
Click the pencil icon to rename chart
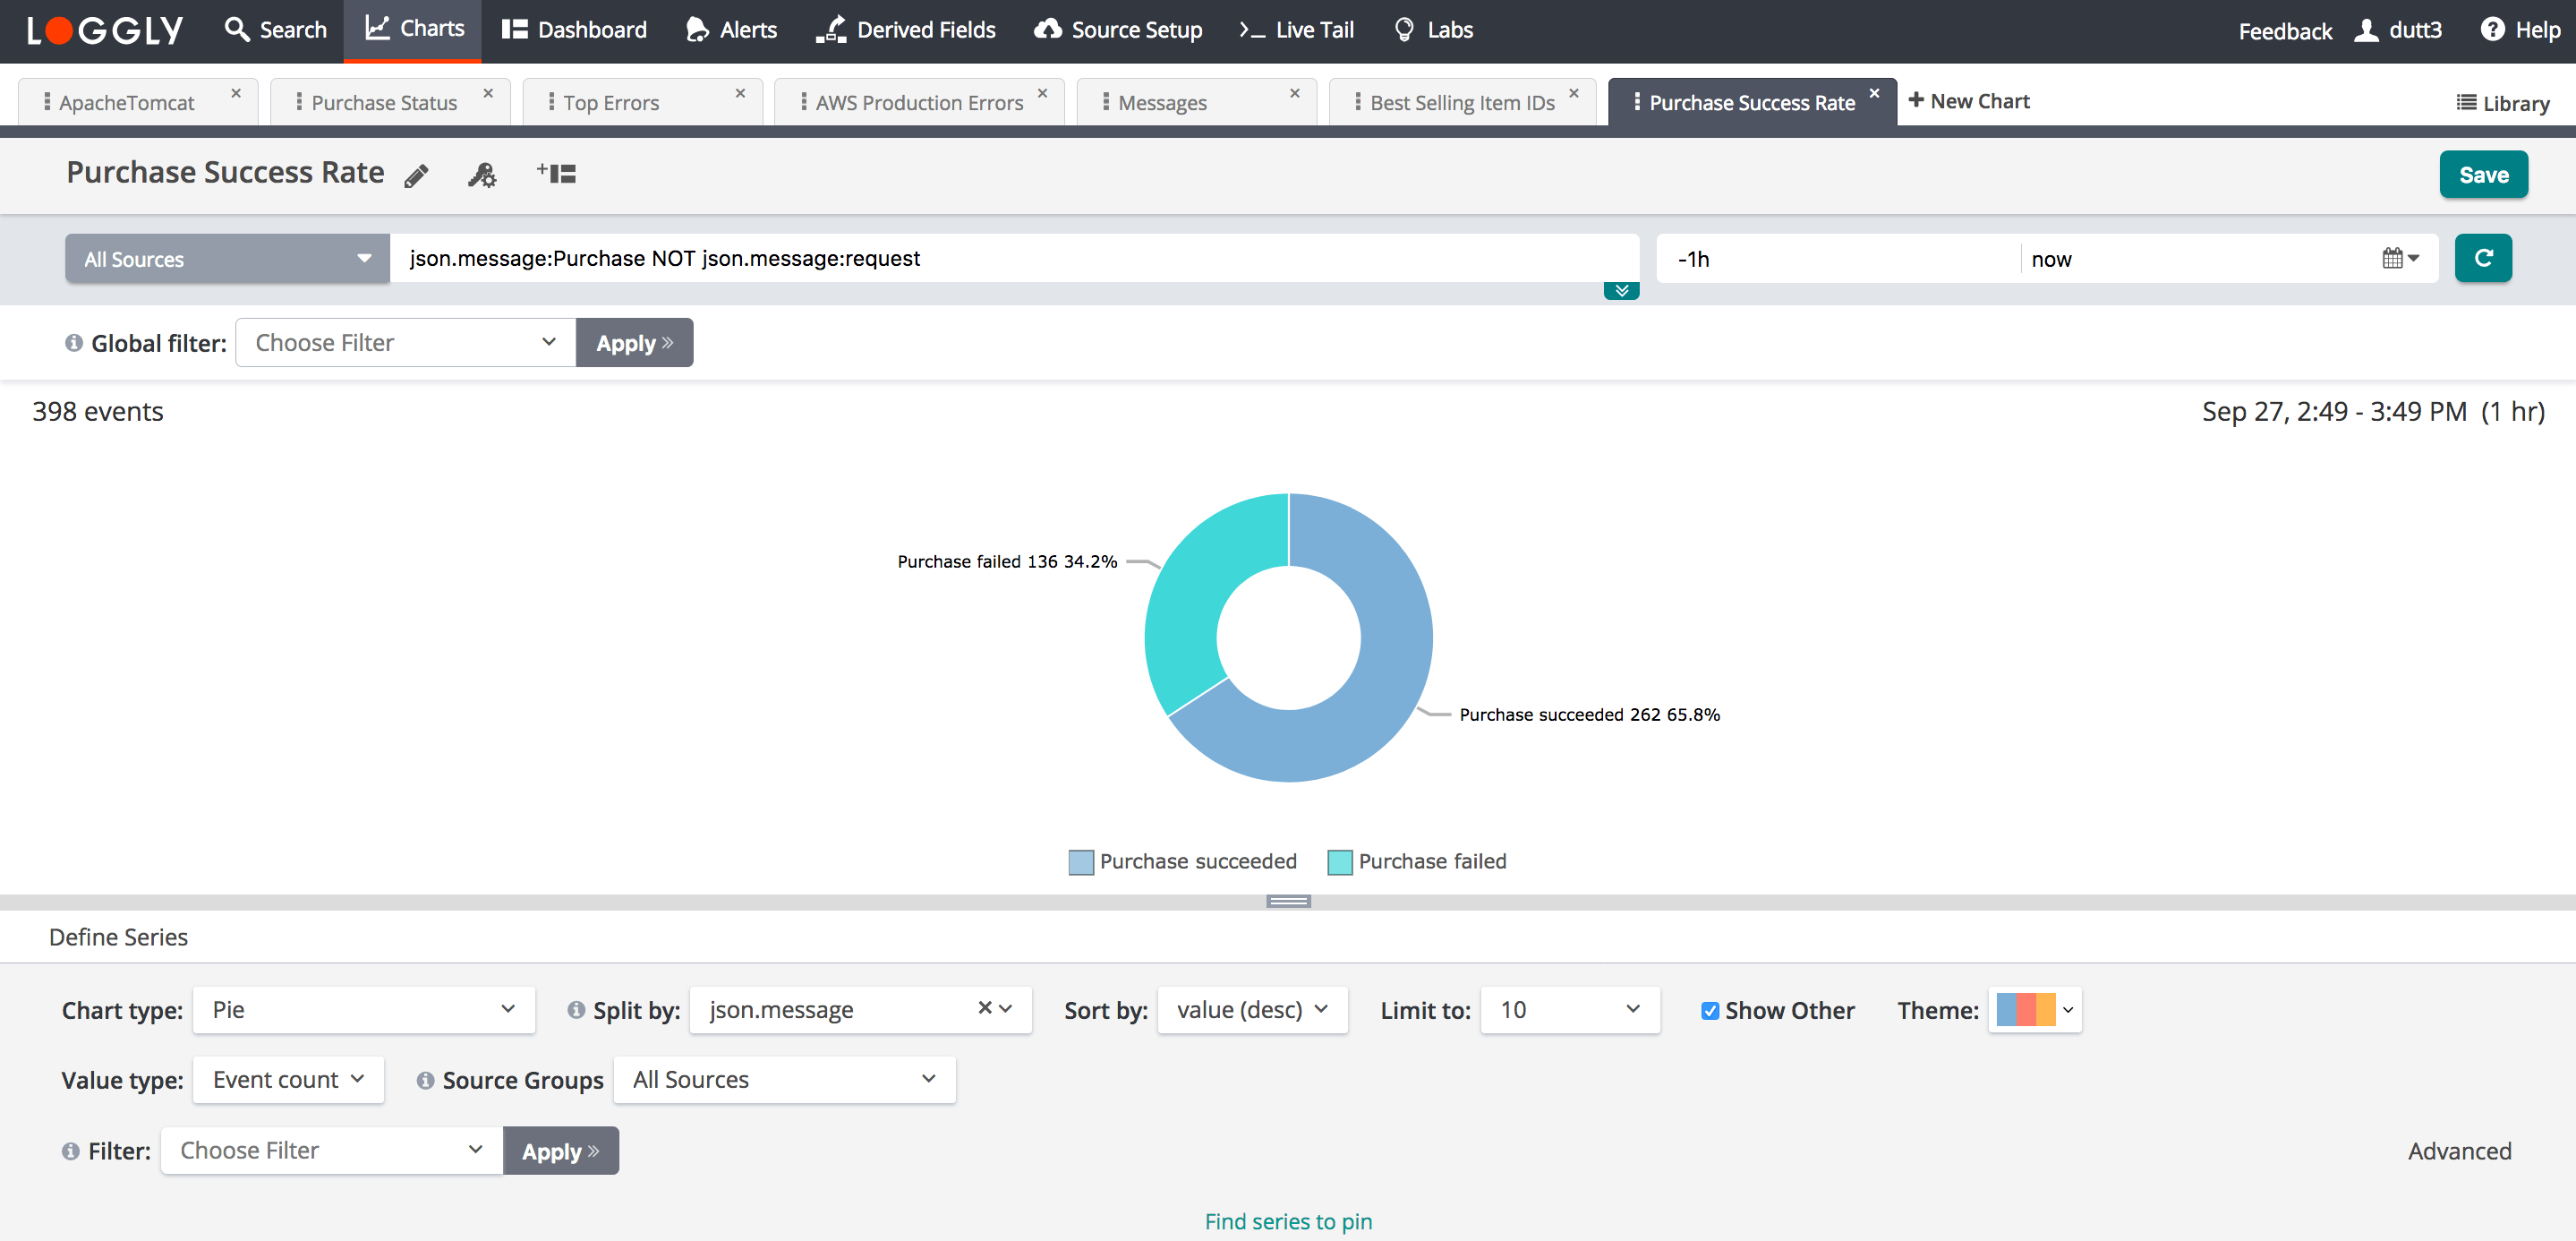click(416, 176)
